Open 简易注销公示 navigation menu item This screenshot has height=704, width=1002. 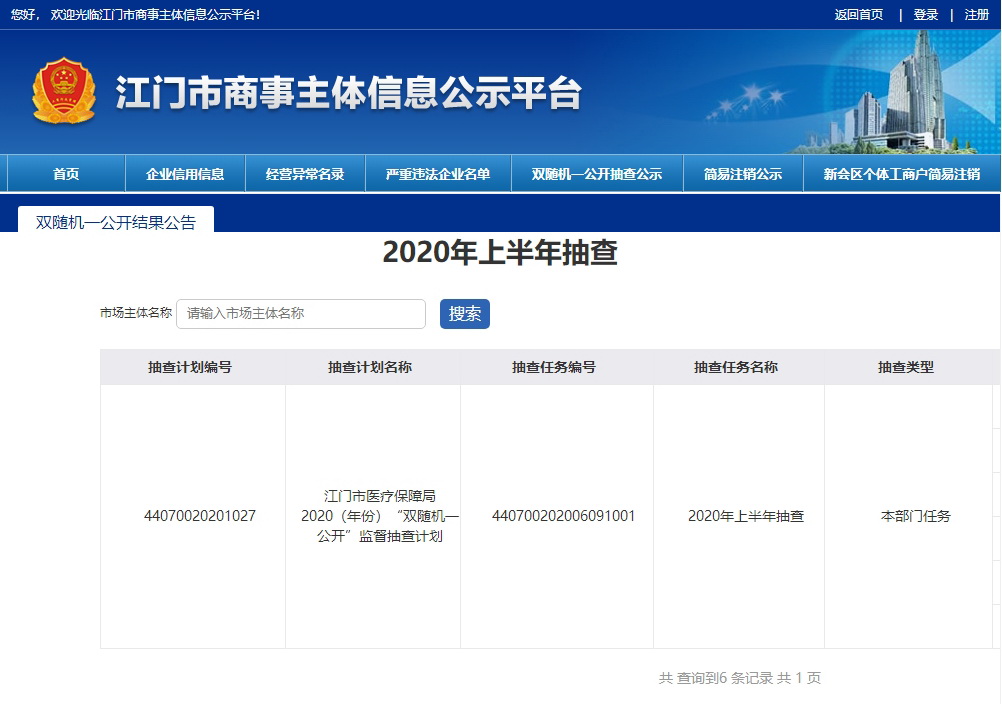(744, 172)
